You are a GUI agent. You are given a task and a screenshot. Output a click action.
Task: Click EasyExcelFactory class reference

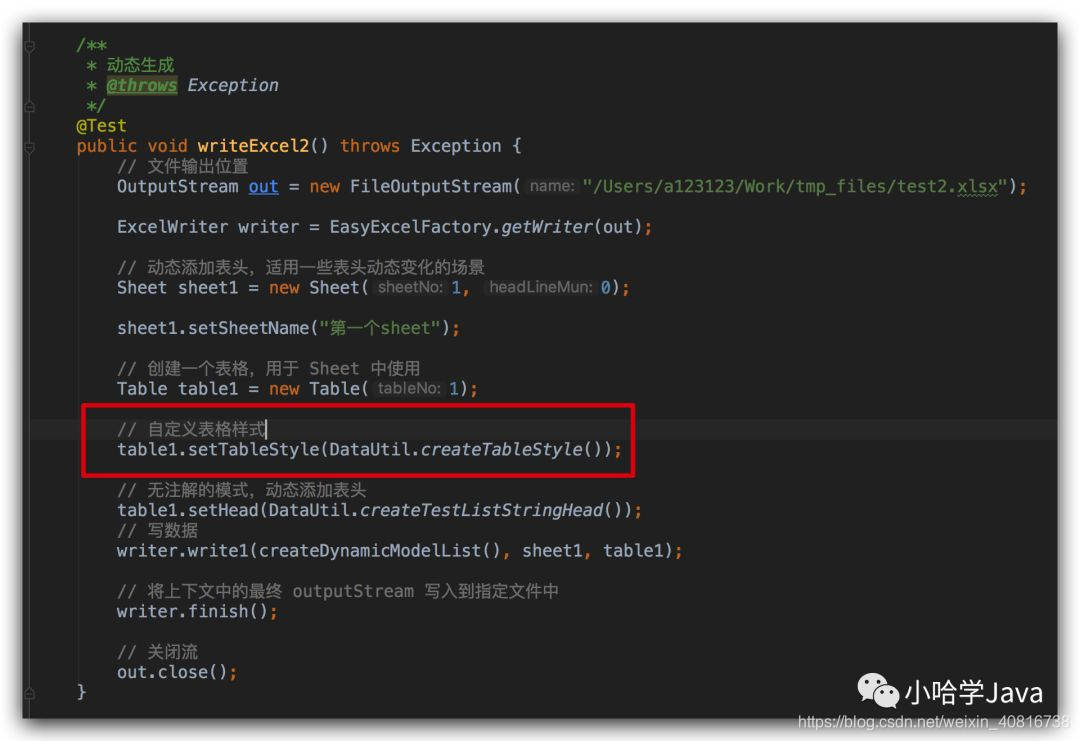pyautogui.click(x=411, y=227)
